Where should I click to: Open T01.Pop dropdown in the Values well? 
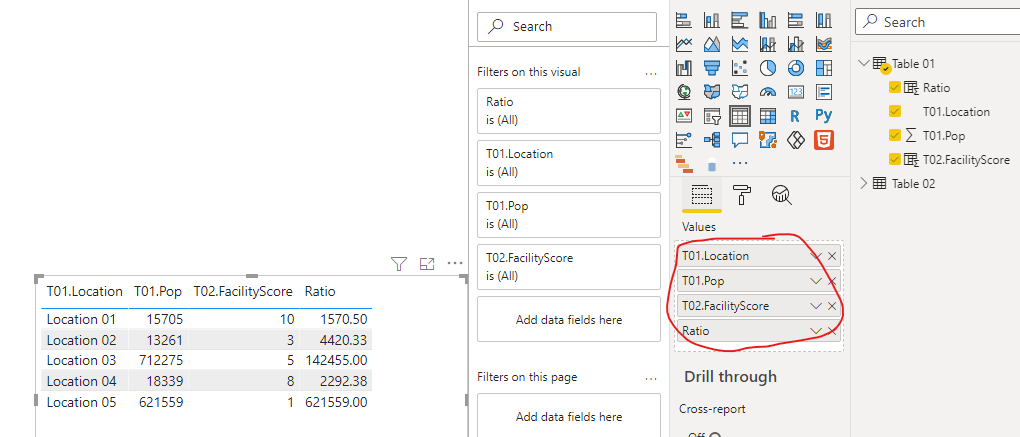[816, 281]
